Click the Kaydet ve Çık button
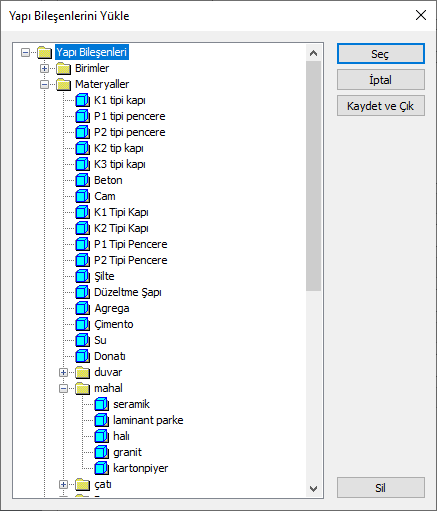 pos(381,106)
